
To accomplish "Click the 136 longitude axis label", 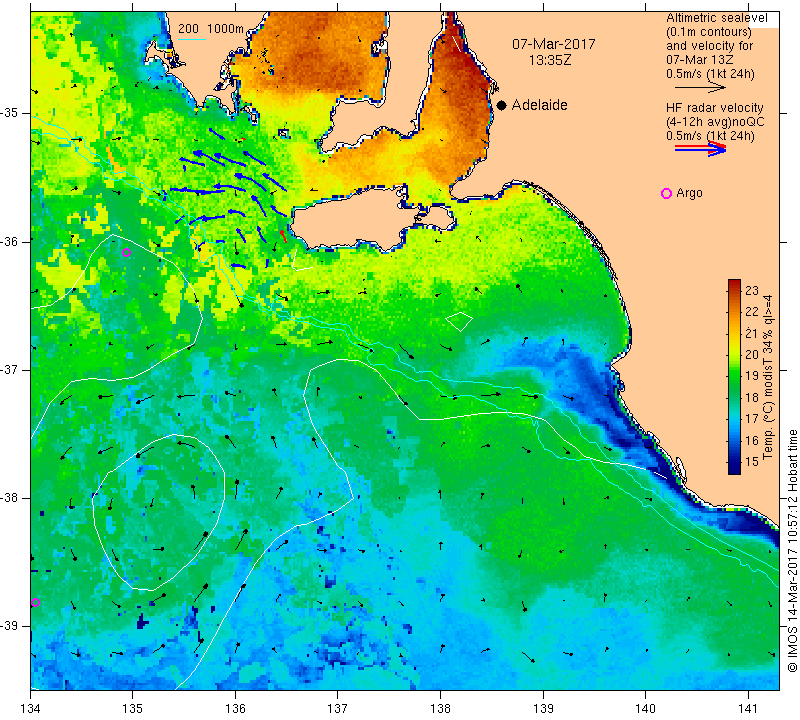I will [235, 709].
